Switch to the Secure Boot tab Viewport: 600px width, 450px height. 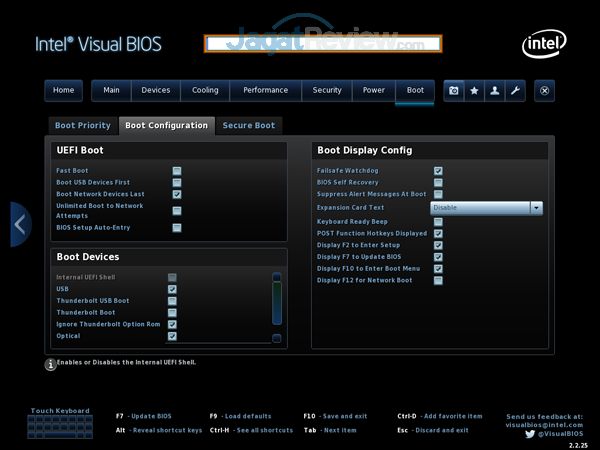click(249, 126)
